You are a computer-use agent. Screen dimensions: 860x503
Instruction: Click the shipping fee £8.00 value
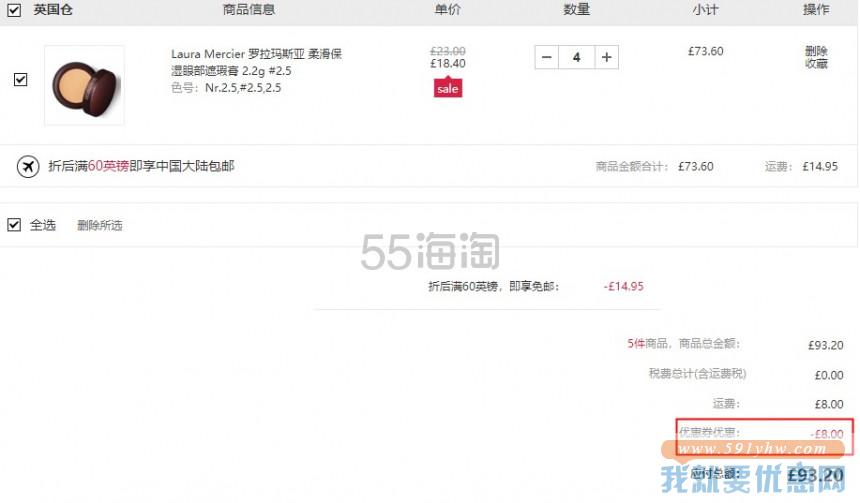coord(829,404)
